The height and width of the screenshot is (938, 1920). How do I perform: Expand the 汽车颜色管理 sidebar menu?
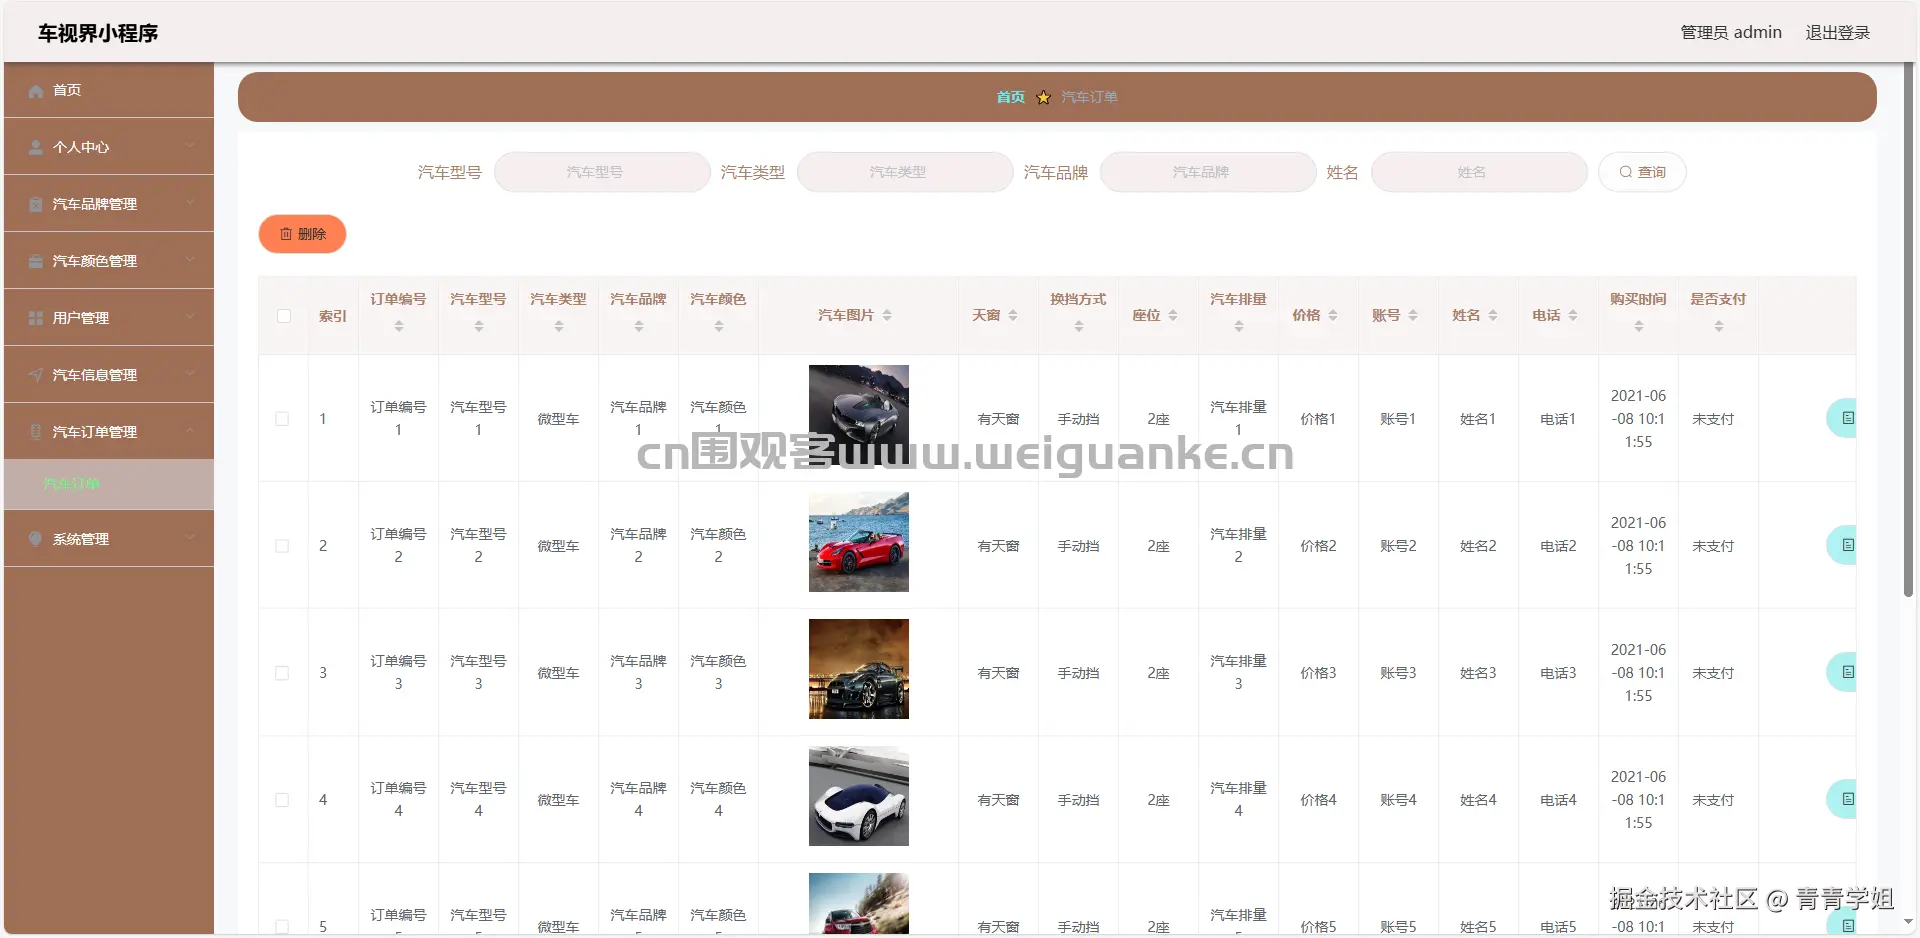(x=109, y=261)
